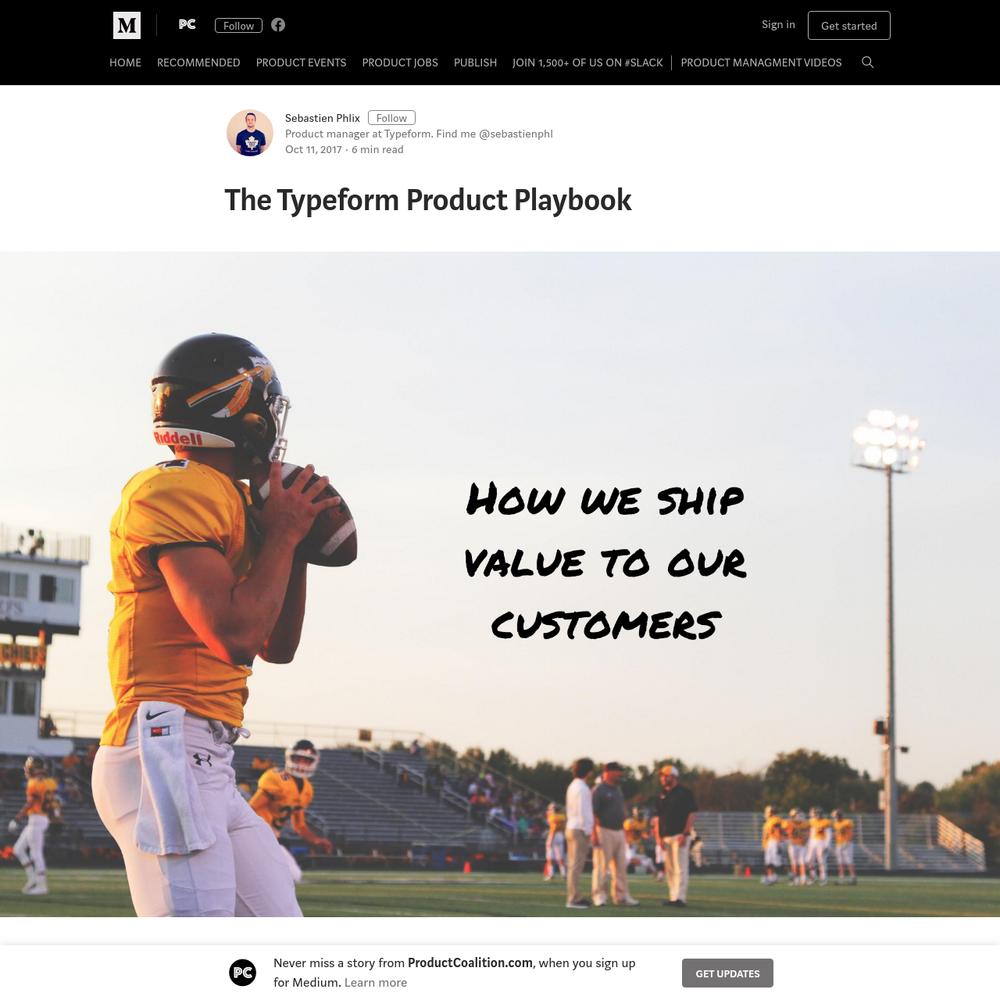Click the Medium M logo
This screenshot has width=1000, height=1000.
point(127,26)
